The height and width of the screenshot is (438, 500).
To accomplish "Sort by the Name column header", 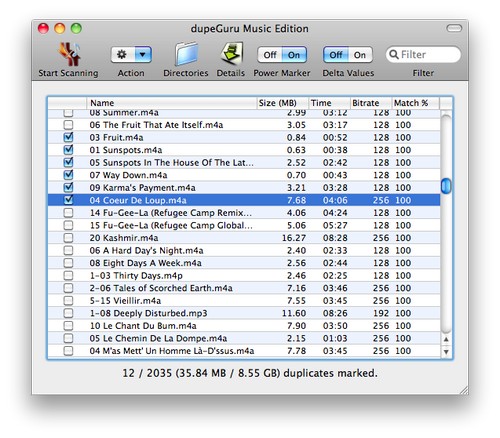I will coord(172,103).
